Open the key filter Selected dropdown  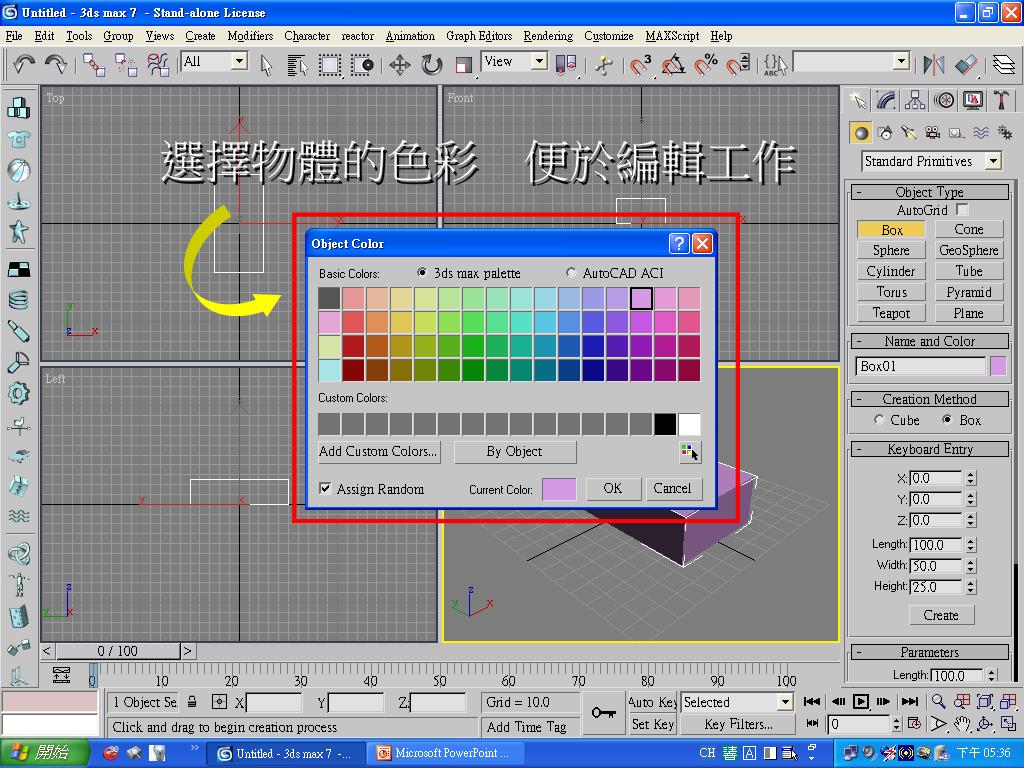pos(785,702)
